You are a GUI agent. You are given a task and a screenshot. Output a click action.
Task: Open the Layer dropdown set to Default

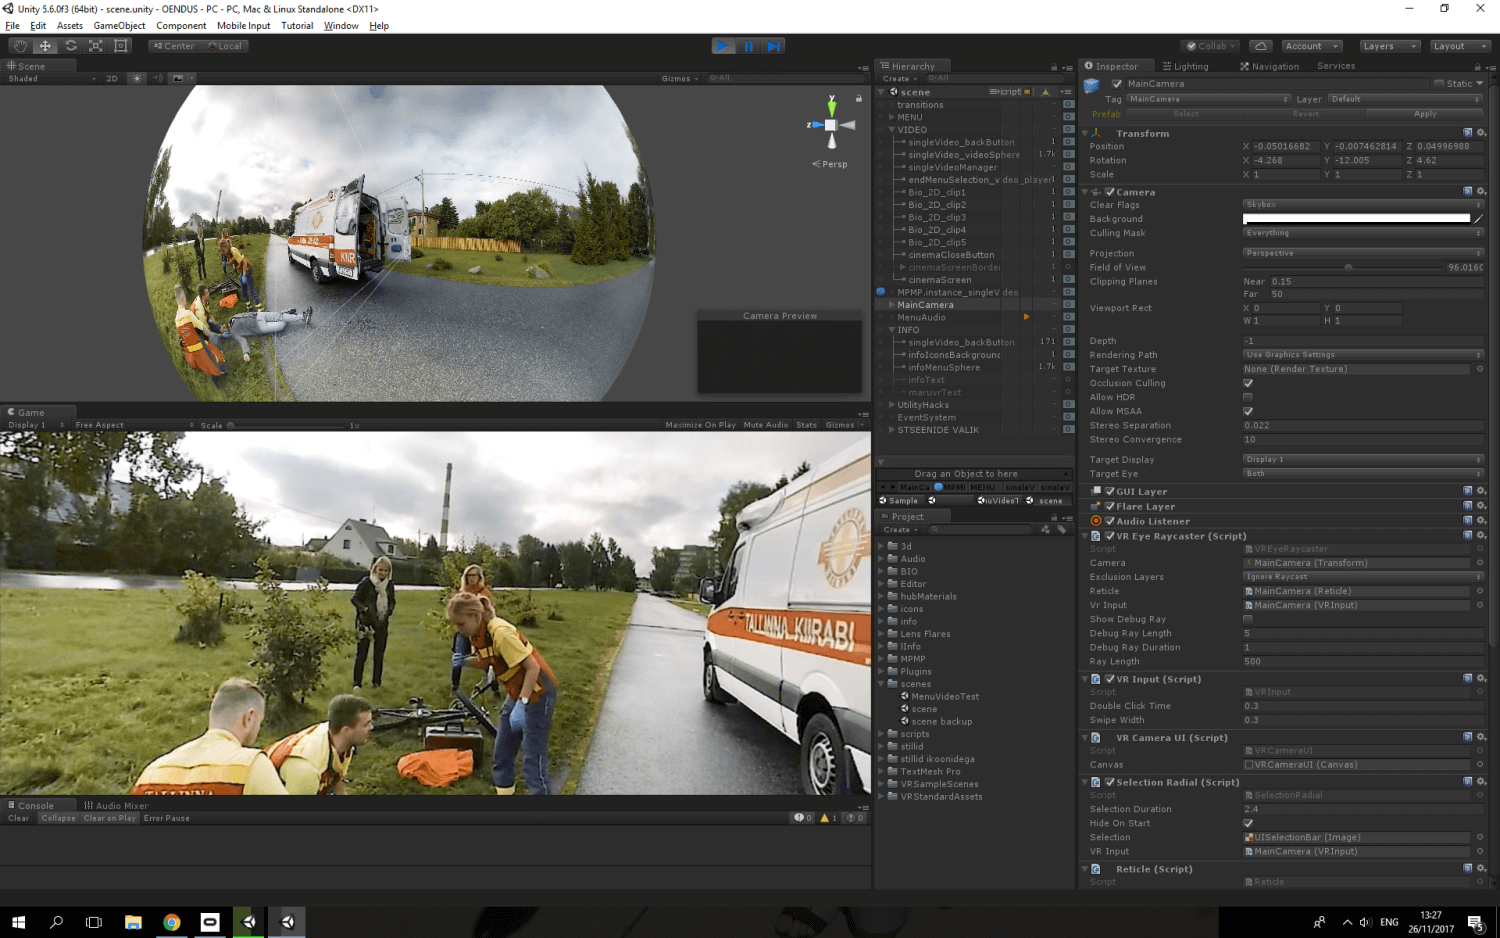coord(1405,99)
